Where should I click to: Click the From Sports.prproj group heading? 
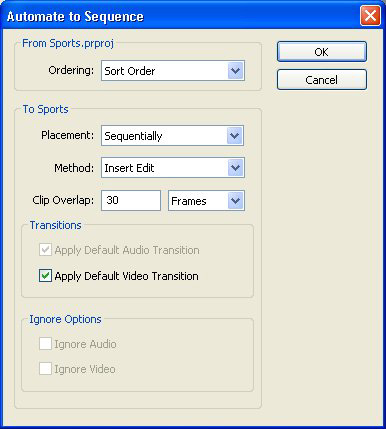point(68,43)
